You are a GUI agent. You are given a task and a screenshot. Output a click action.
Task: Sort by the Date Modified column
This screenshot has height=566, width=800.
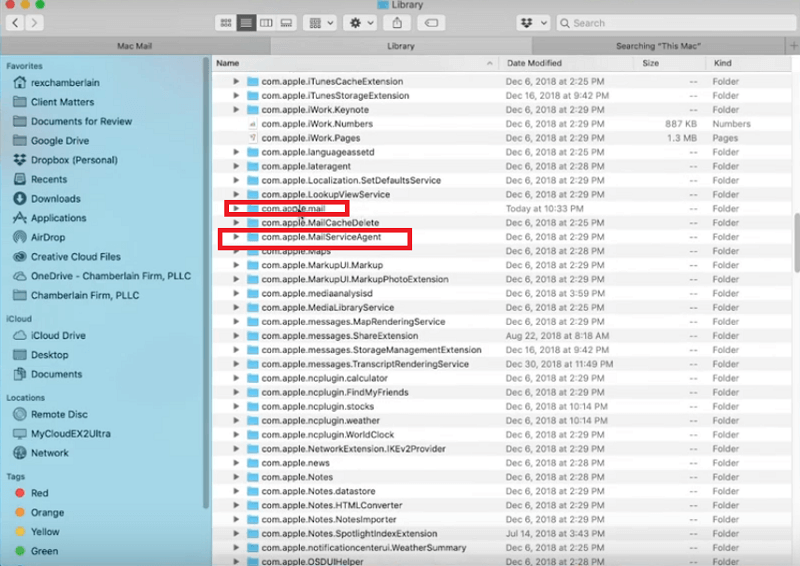[566, 63]
